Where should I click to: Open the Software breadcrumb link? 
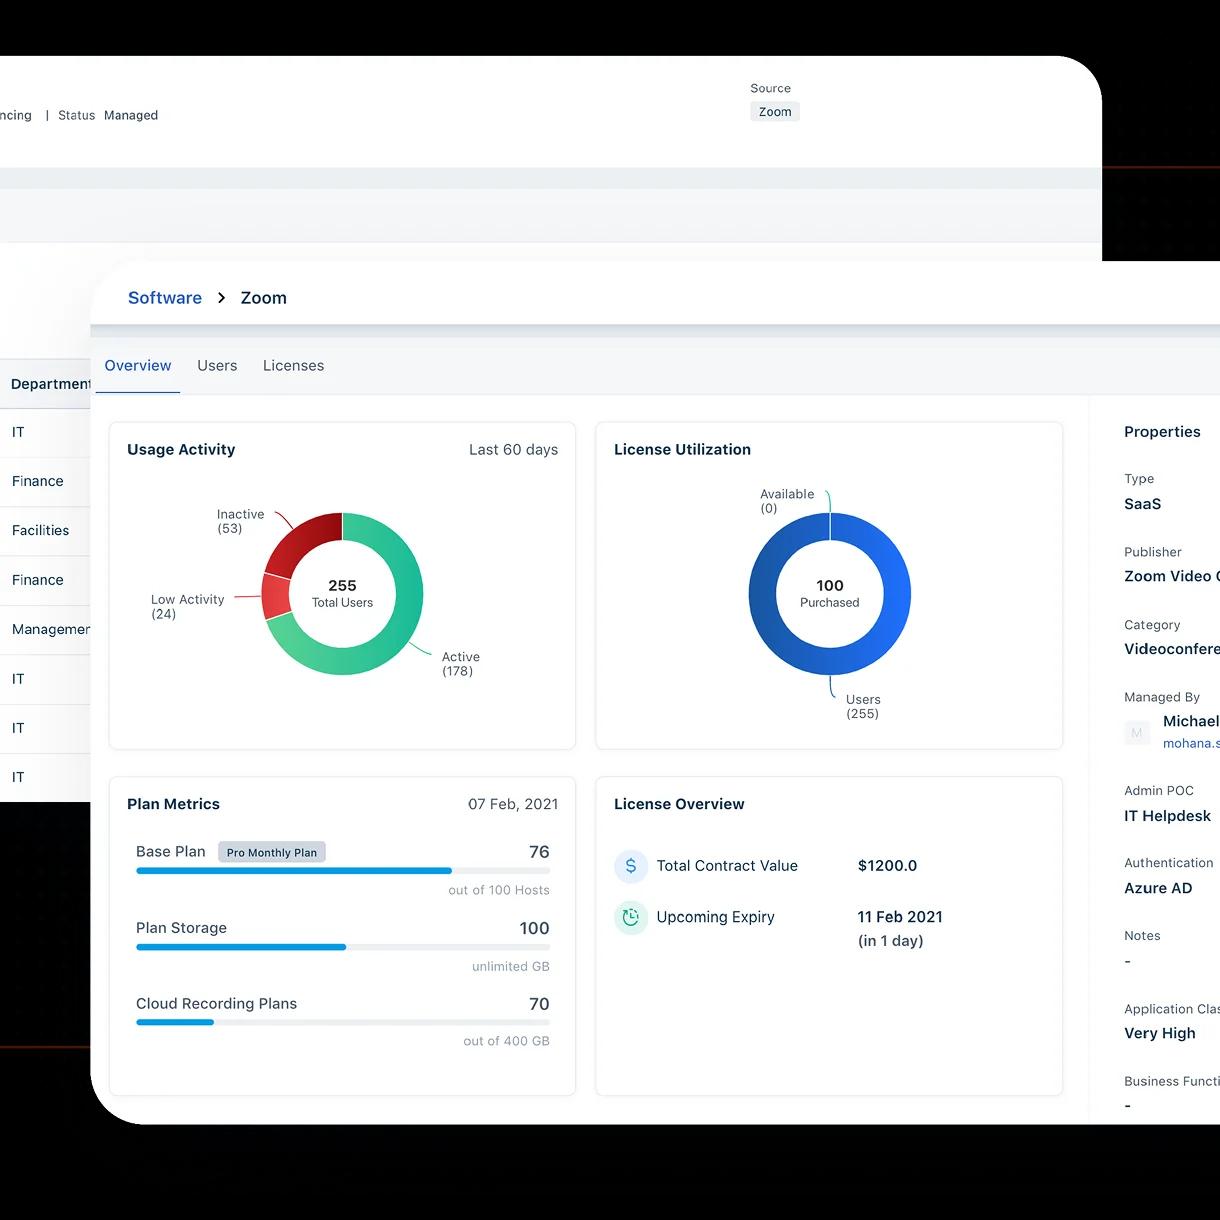point(165,298)
